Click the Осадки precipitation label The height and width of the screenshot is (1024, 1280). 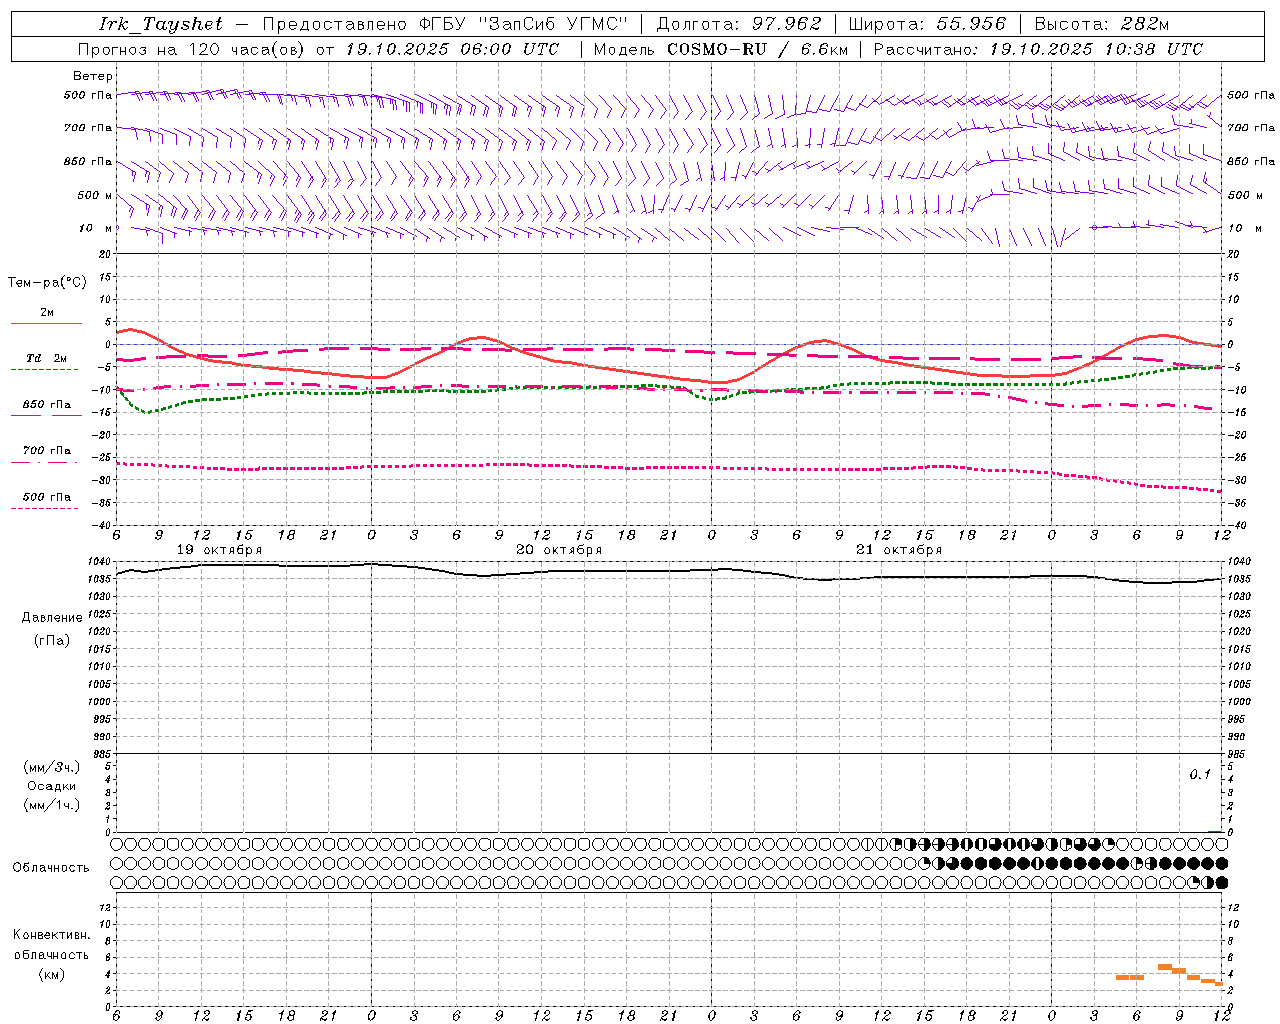(x=52, y=786)
